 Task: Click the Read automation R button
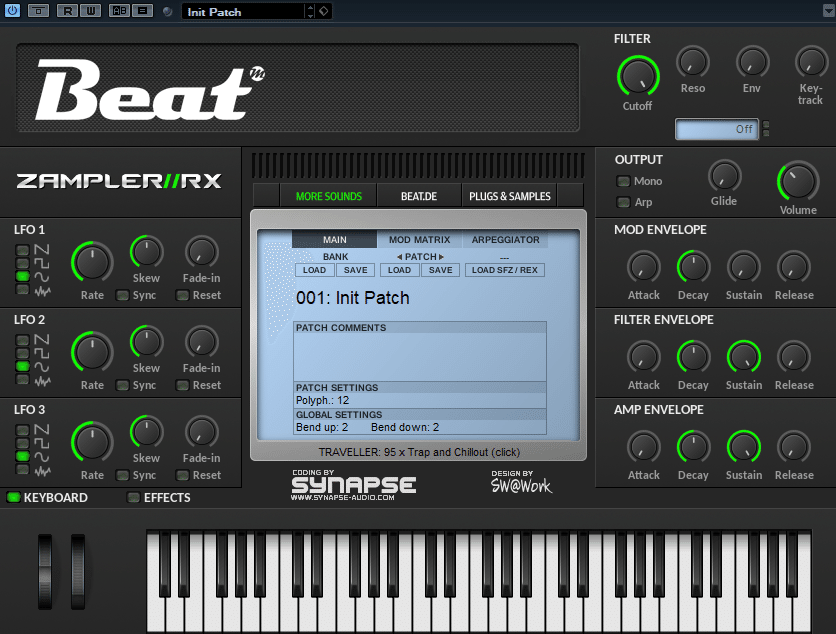coord(67,11)
